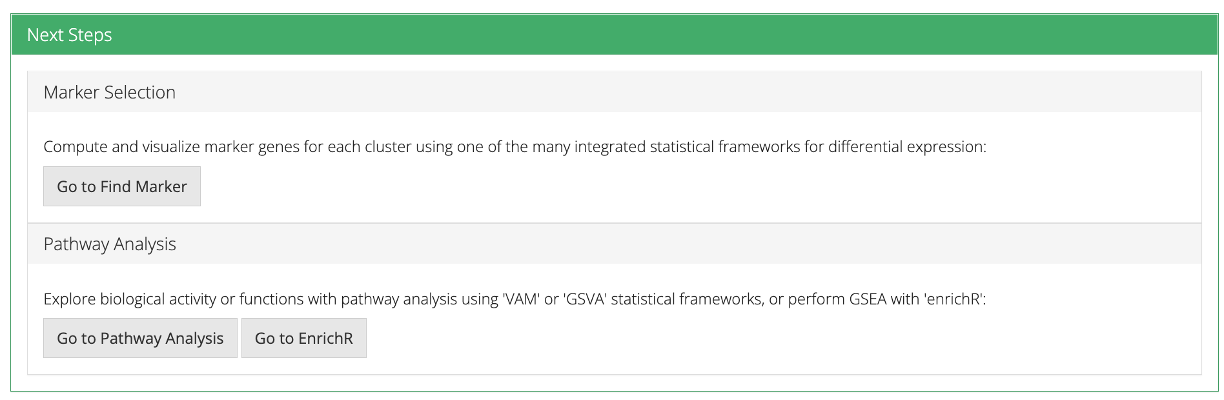Image resolution: width=1224 pixels, height=400 pixels.
Task: Click the quoted 'enrichR' word in description text
Action: pos(953,298)
